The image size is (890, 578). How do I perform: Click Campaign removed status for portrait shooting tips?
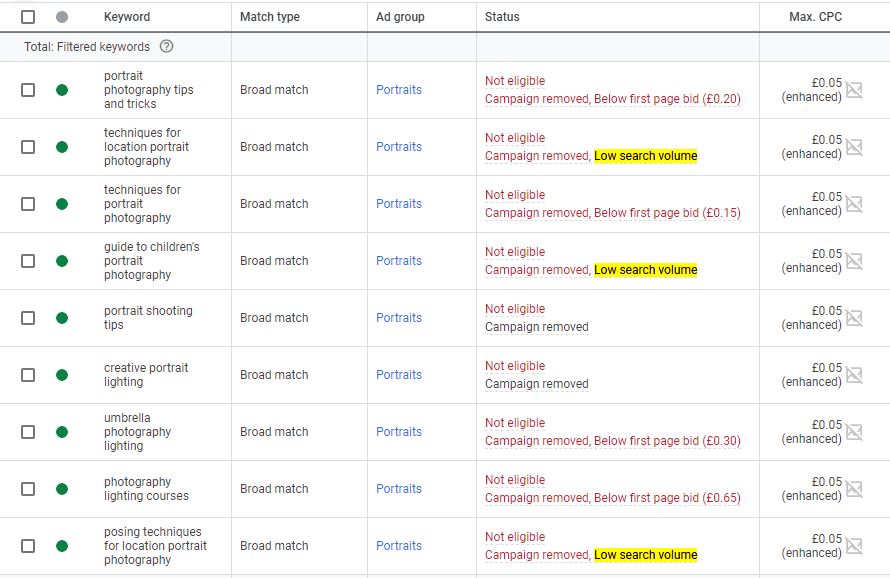536,327
